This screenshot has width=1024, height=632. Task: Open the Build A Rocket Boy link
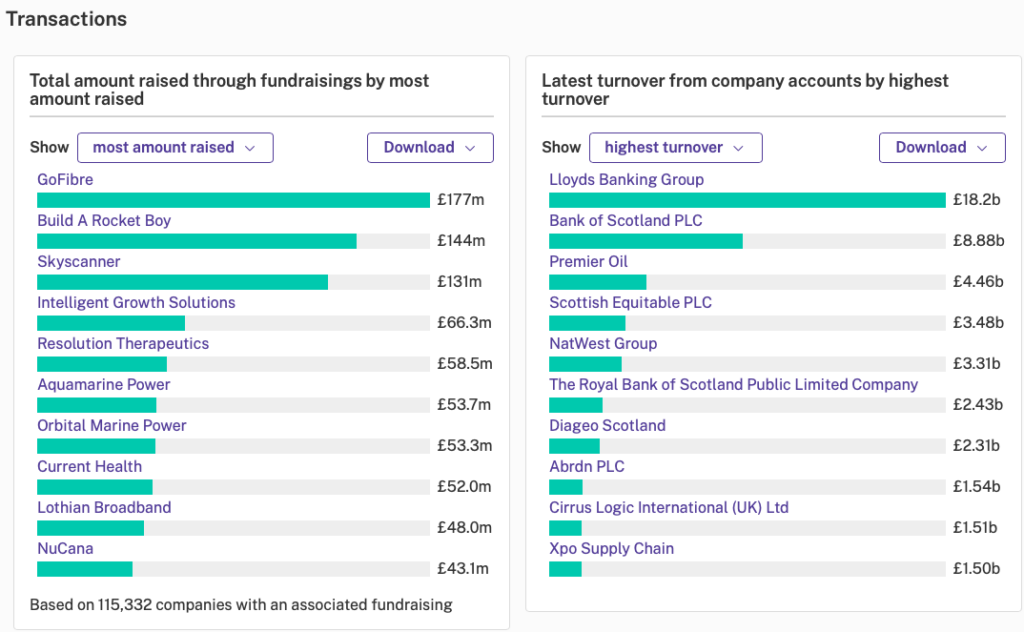point(104,221)
